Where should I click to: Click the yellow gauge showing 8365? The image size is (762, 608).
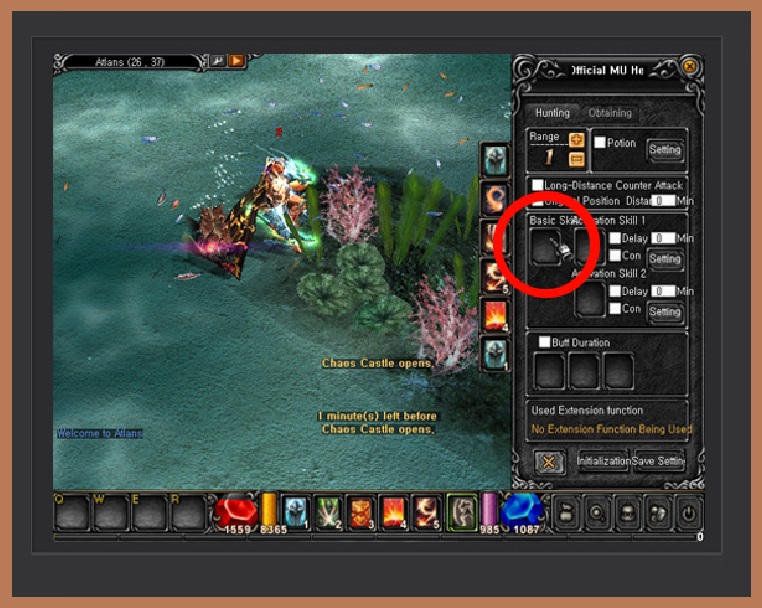point(269,512)
